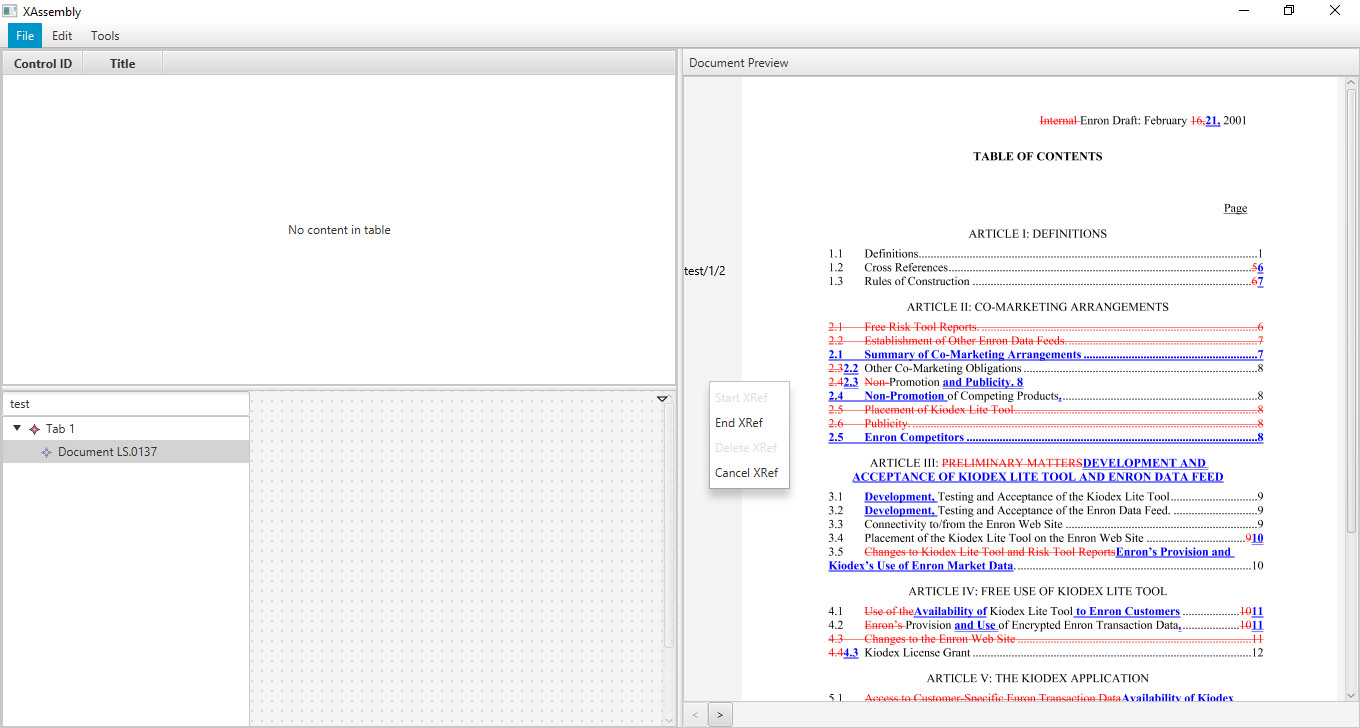Image resolution: width=1360 pixels, height=728 pixels.
Task: Click the underlined Page label
Action: (x=1235, y=208)
